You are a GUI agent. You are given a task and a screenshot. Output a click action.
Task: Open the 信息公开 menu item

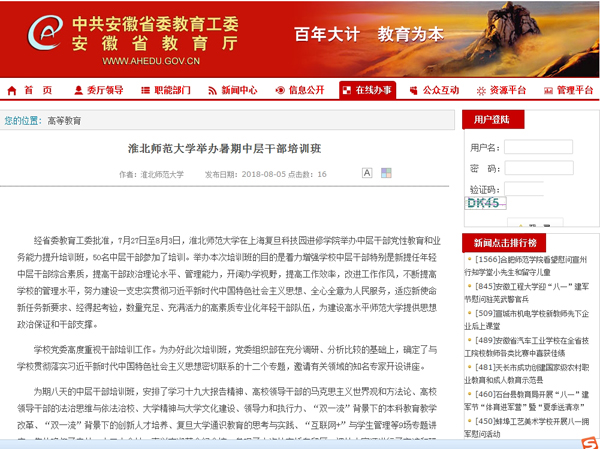click(307, 90)
